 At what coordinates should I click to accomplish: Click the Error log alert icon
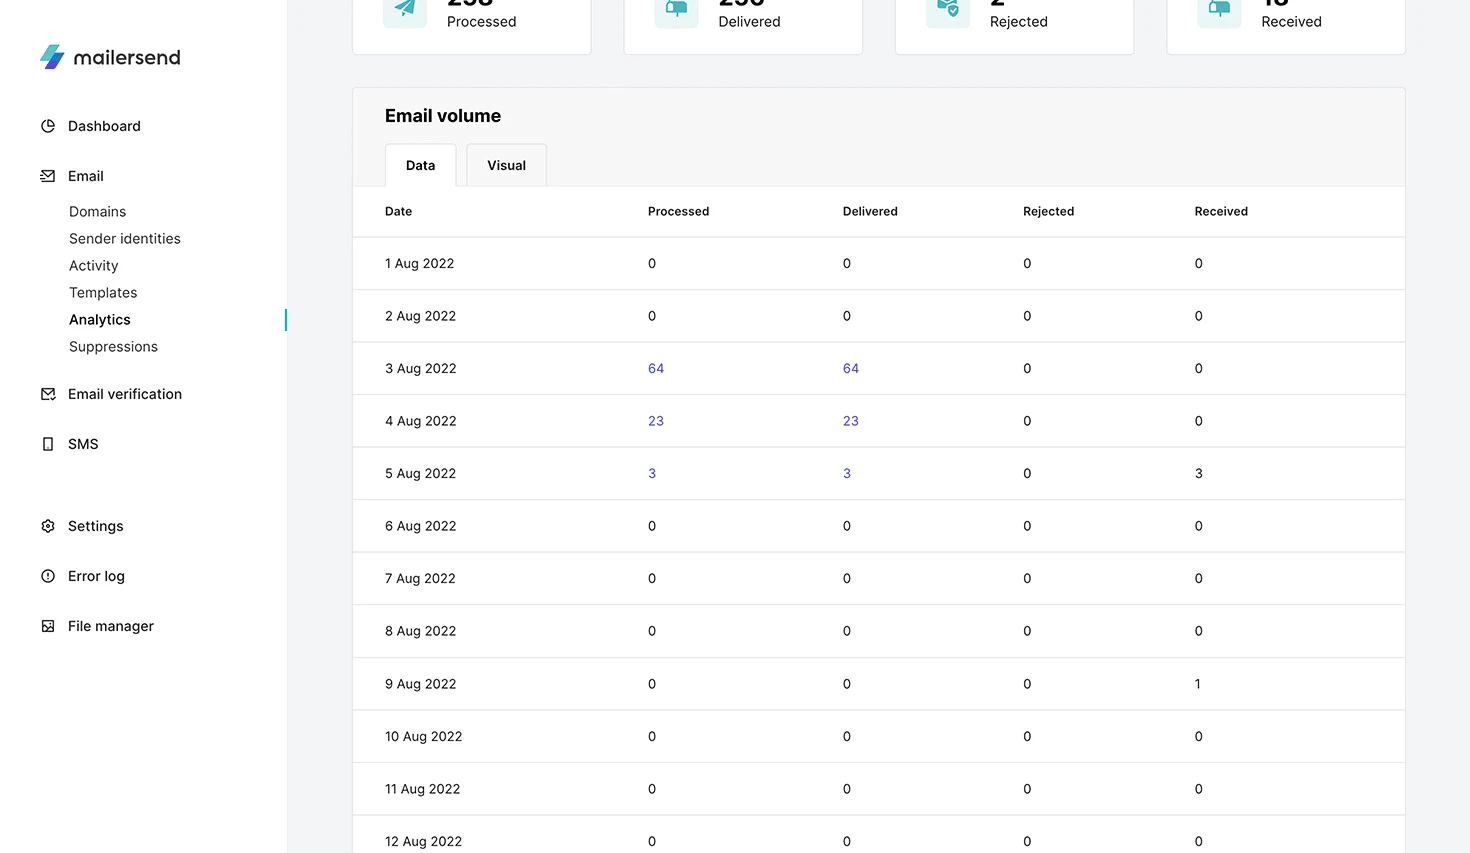tap(48, 576)
